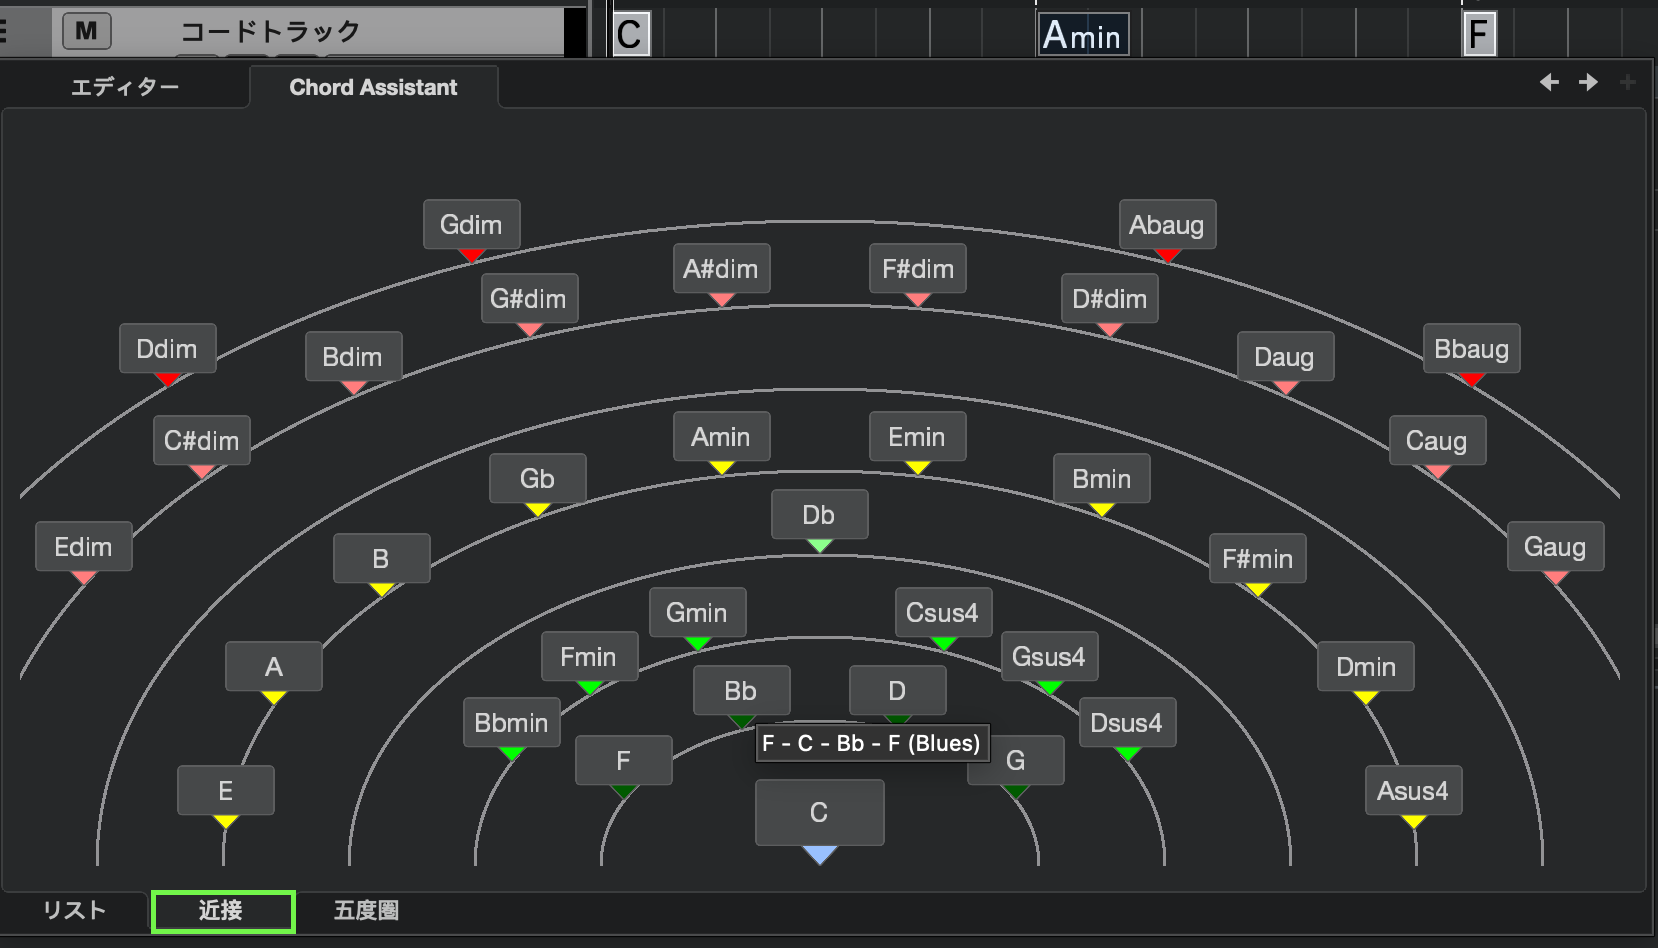Choose the Gdim chord suggestion
Viewport: 1658px width, 948px height.
point(471,225)
